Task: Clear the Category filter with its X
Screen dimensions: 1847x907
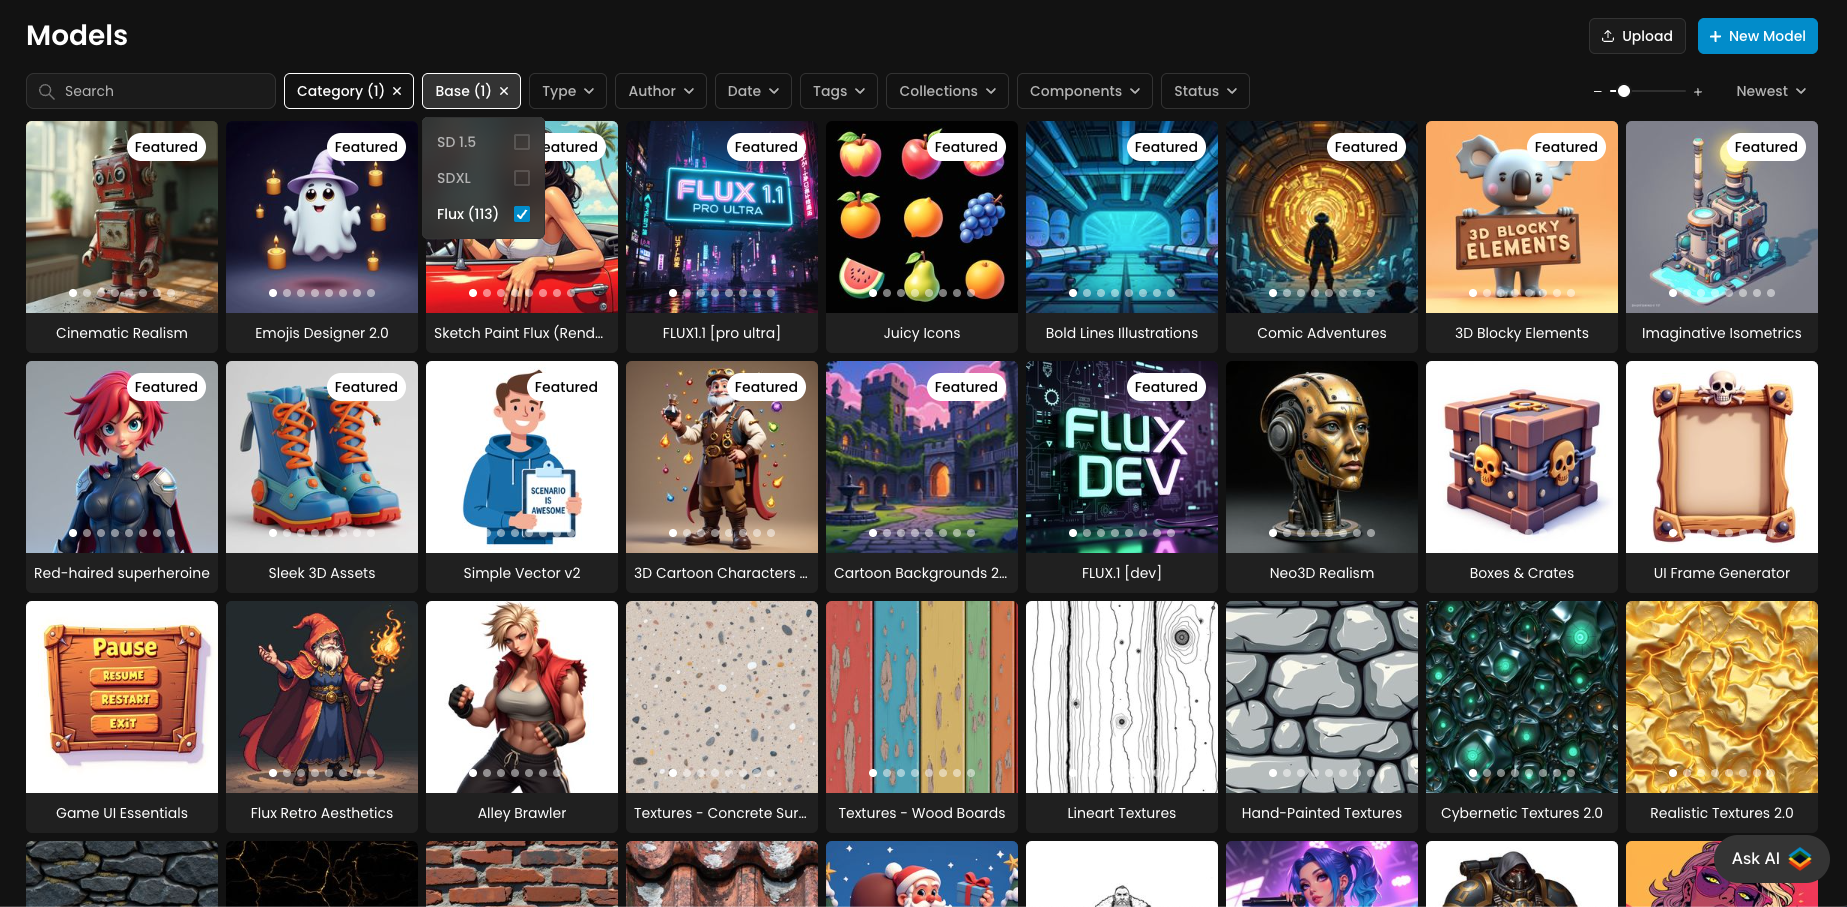Action: [x=397, y=91]
